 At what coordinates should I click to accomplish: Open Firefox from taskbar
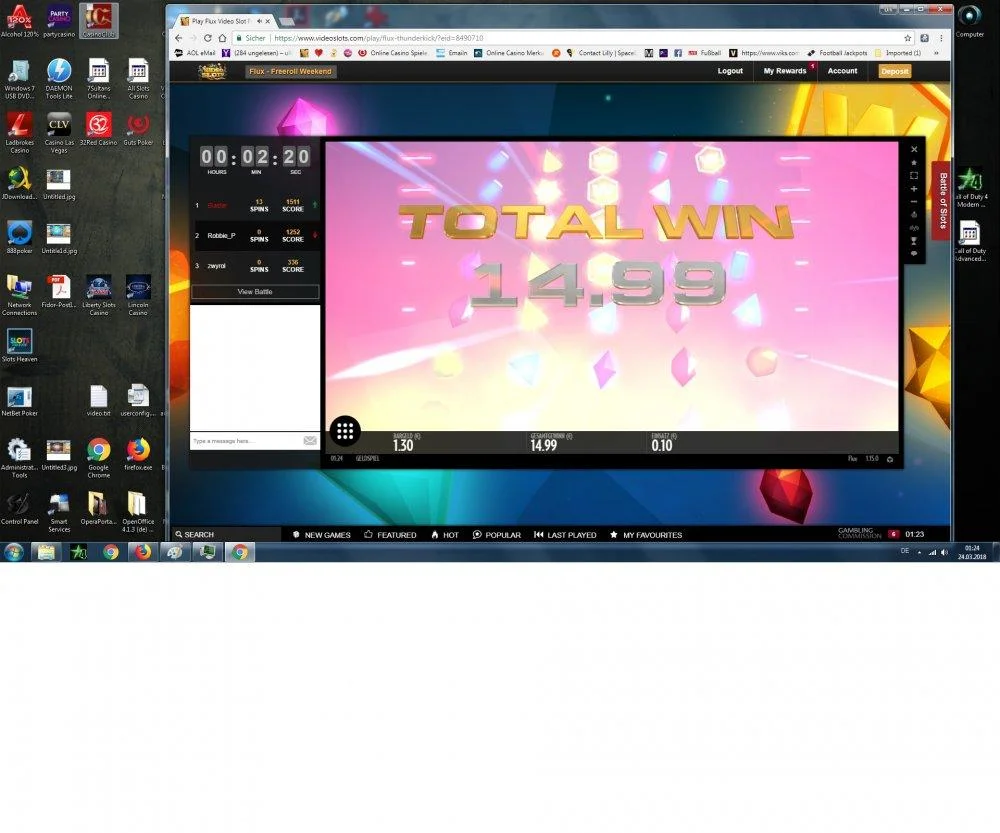143,552
